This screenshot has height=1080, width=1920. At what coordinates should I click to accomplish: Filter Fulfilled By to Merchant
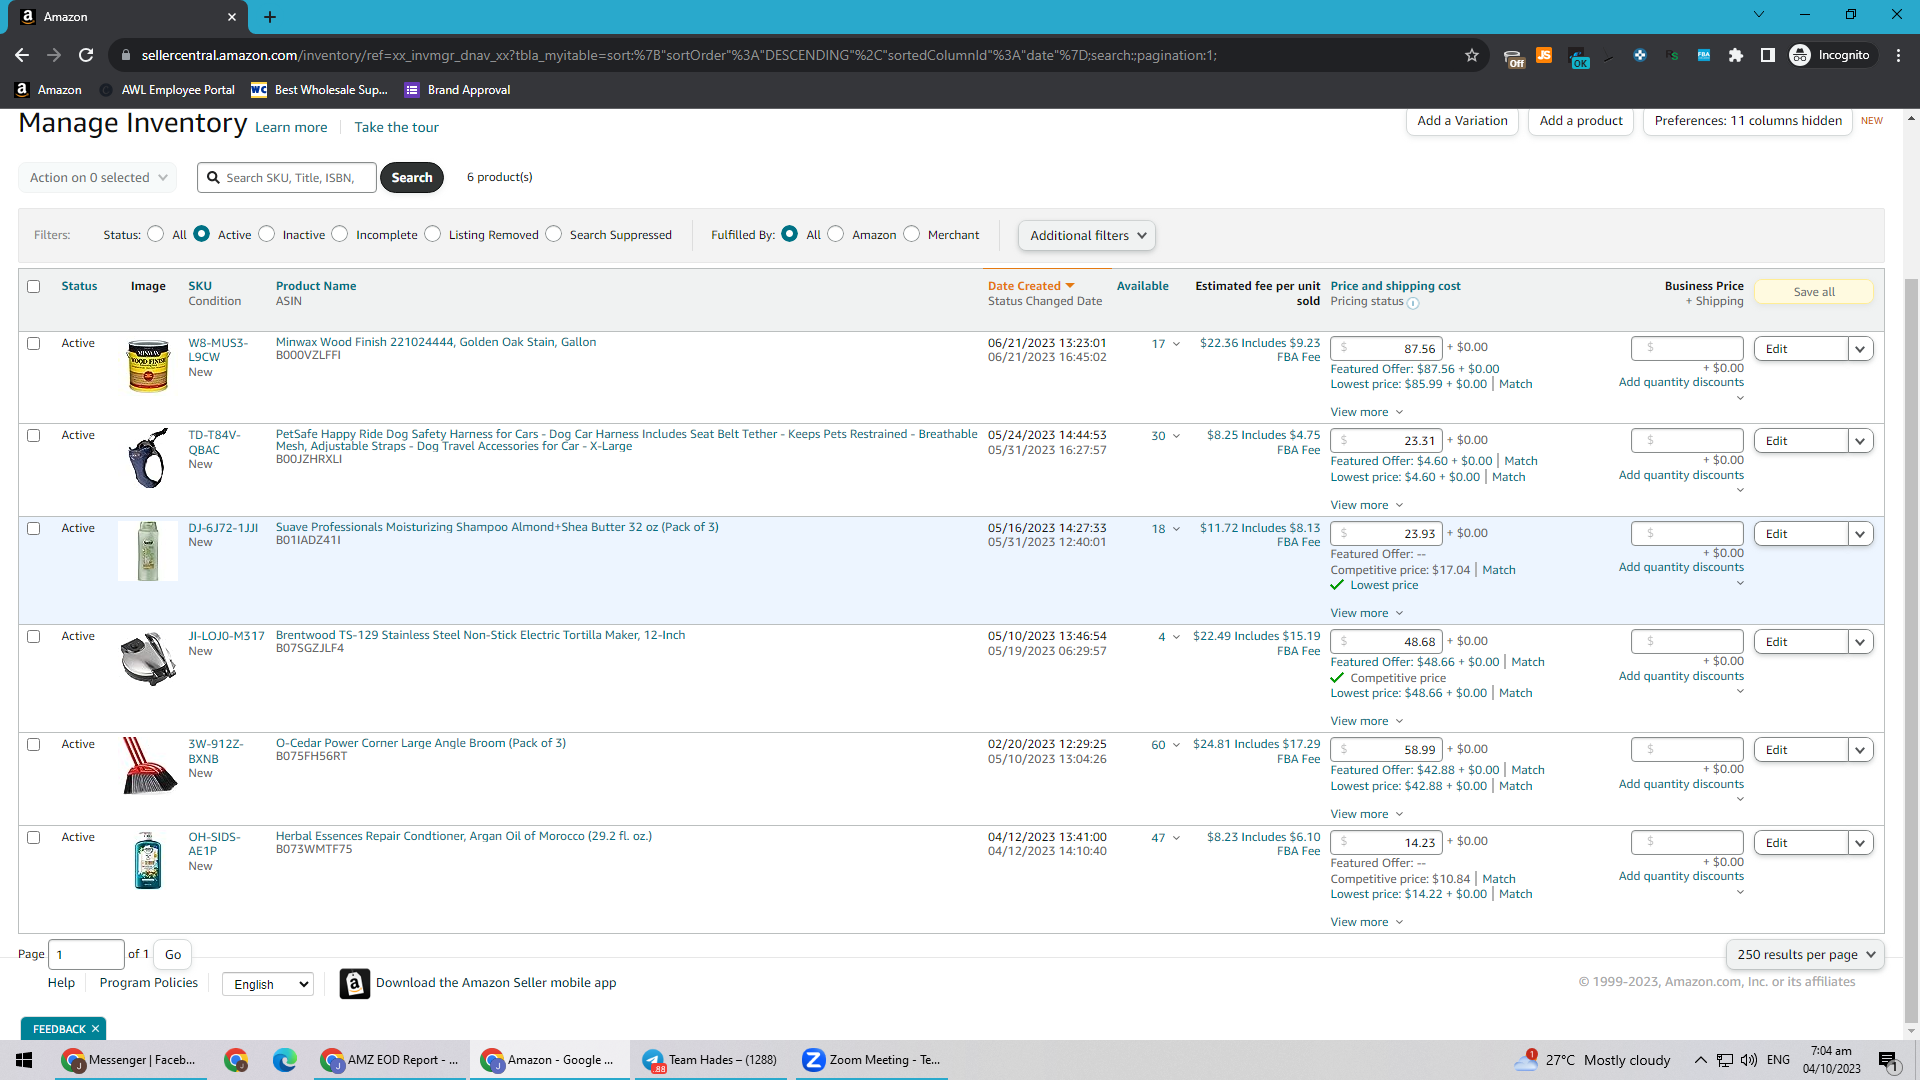click(911, 234)
